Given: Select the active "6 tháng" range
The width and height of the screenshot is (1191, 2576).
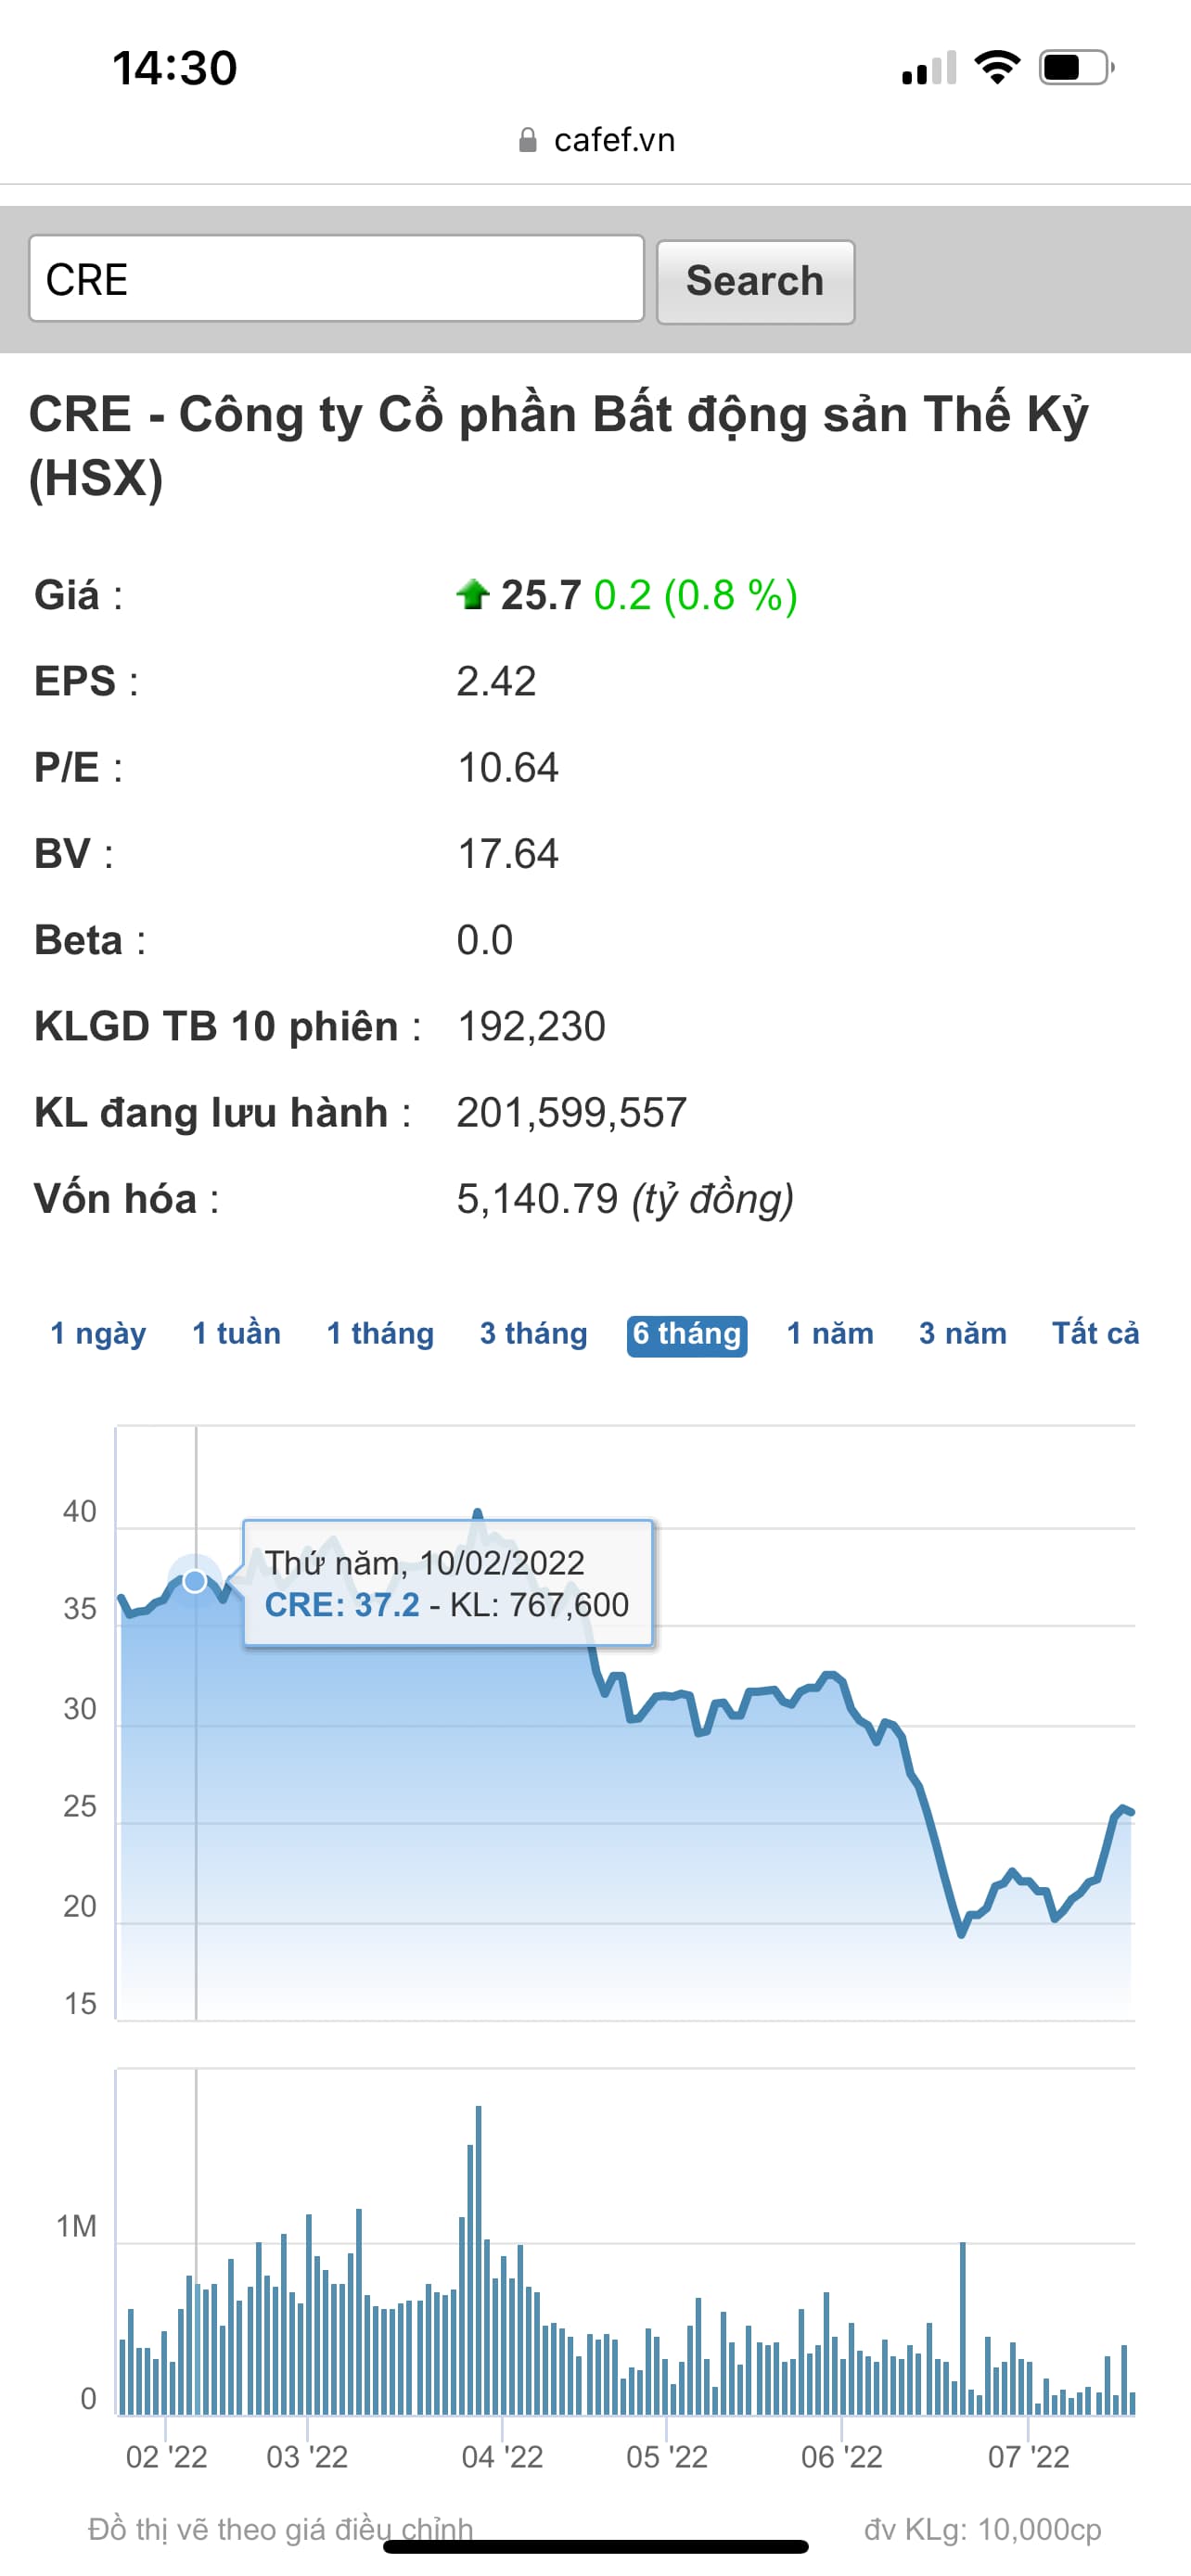Looking at the screenshot, I should coord(687,1335).
